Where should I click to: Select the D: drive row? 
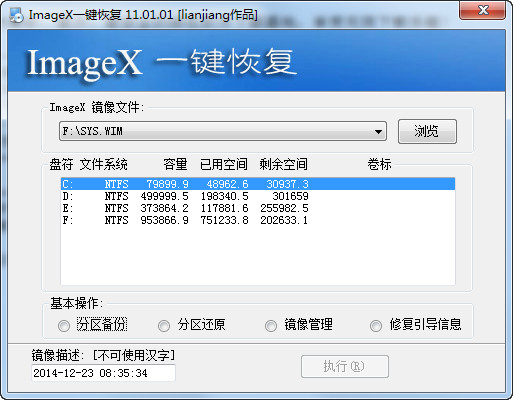point(258,196)
